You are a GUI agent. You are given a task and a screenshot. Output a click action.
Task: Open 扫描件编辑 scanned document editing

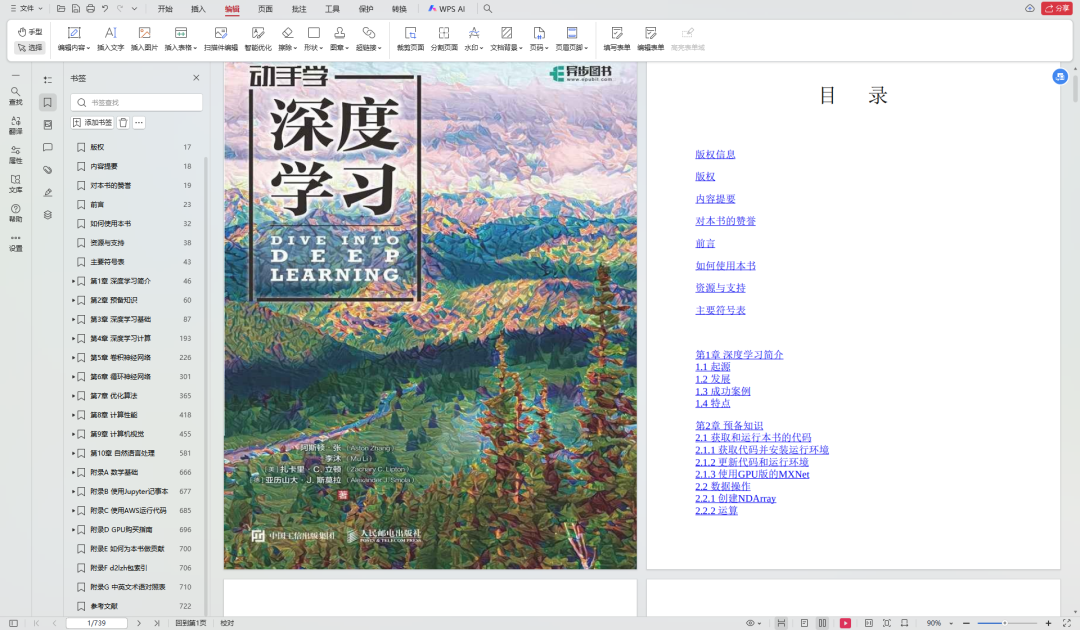click(220, 39)
